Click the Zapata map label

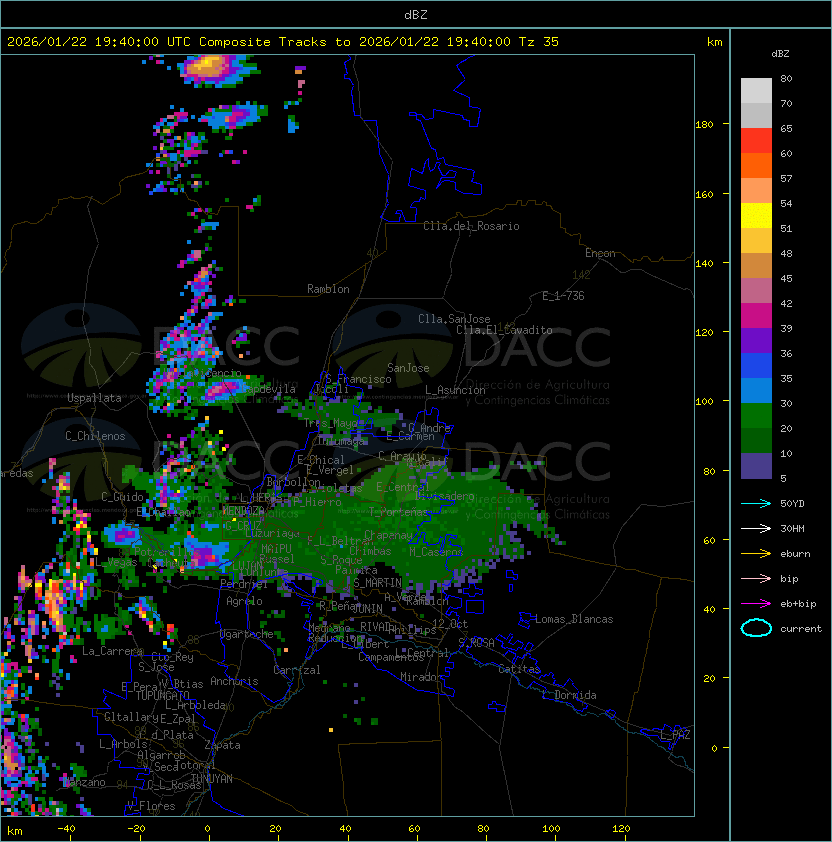coord(222,745)
